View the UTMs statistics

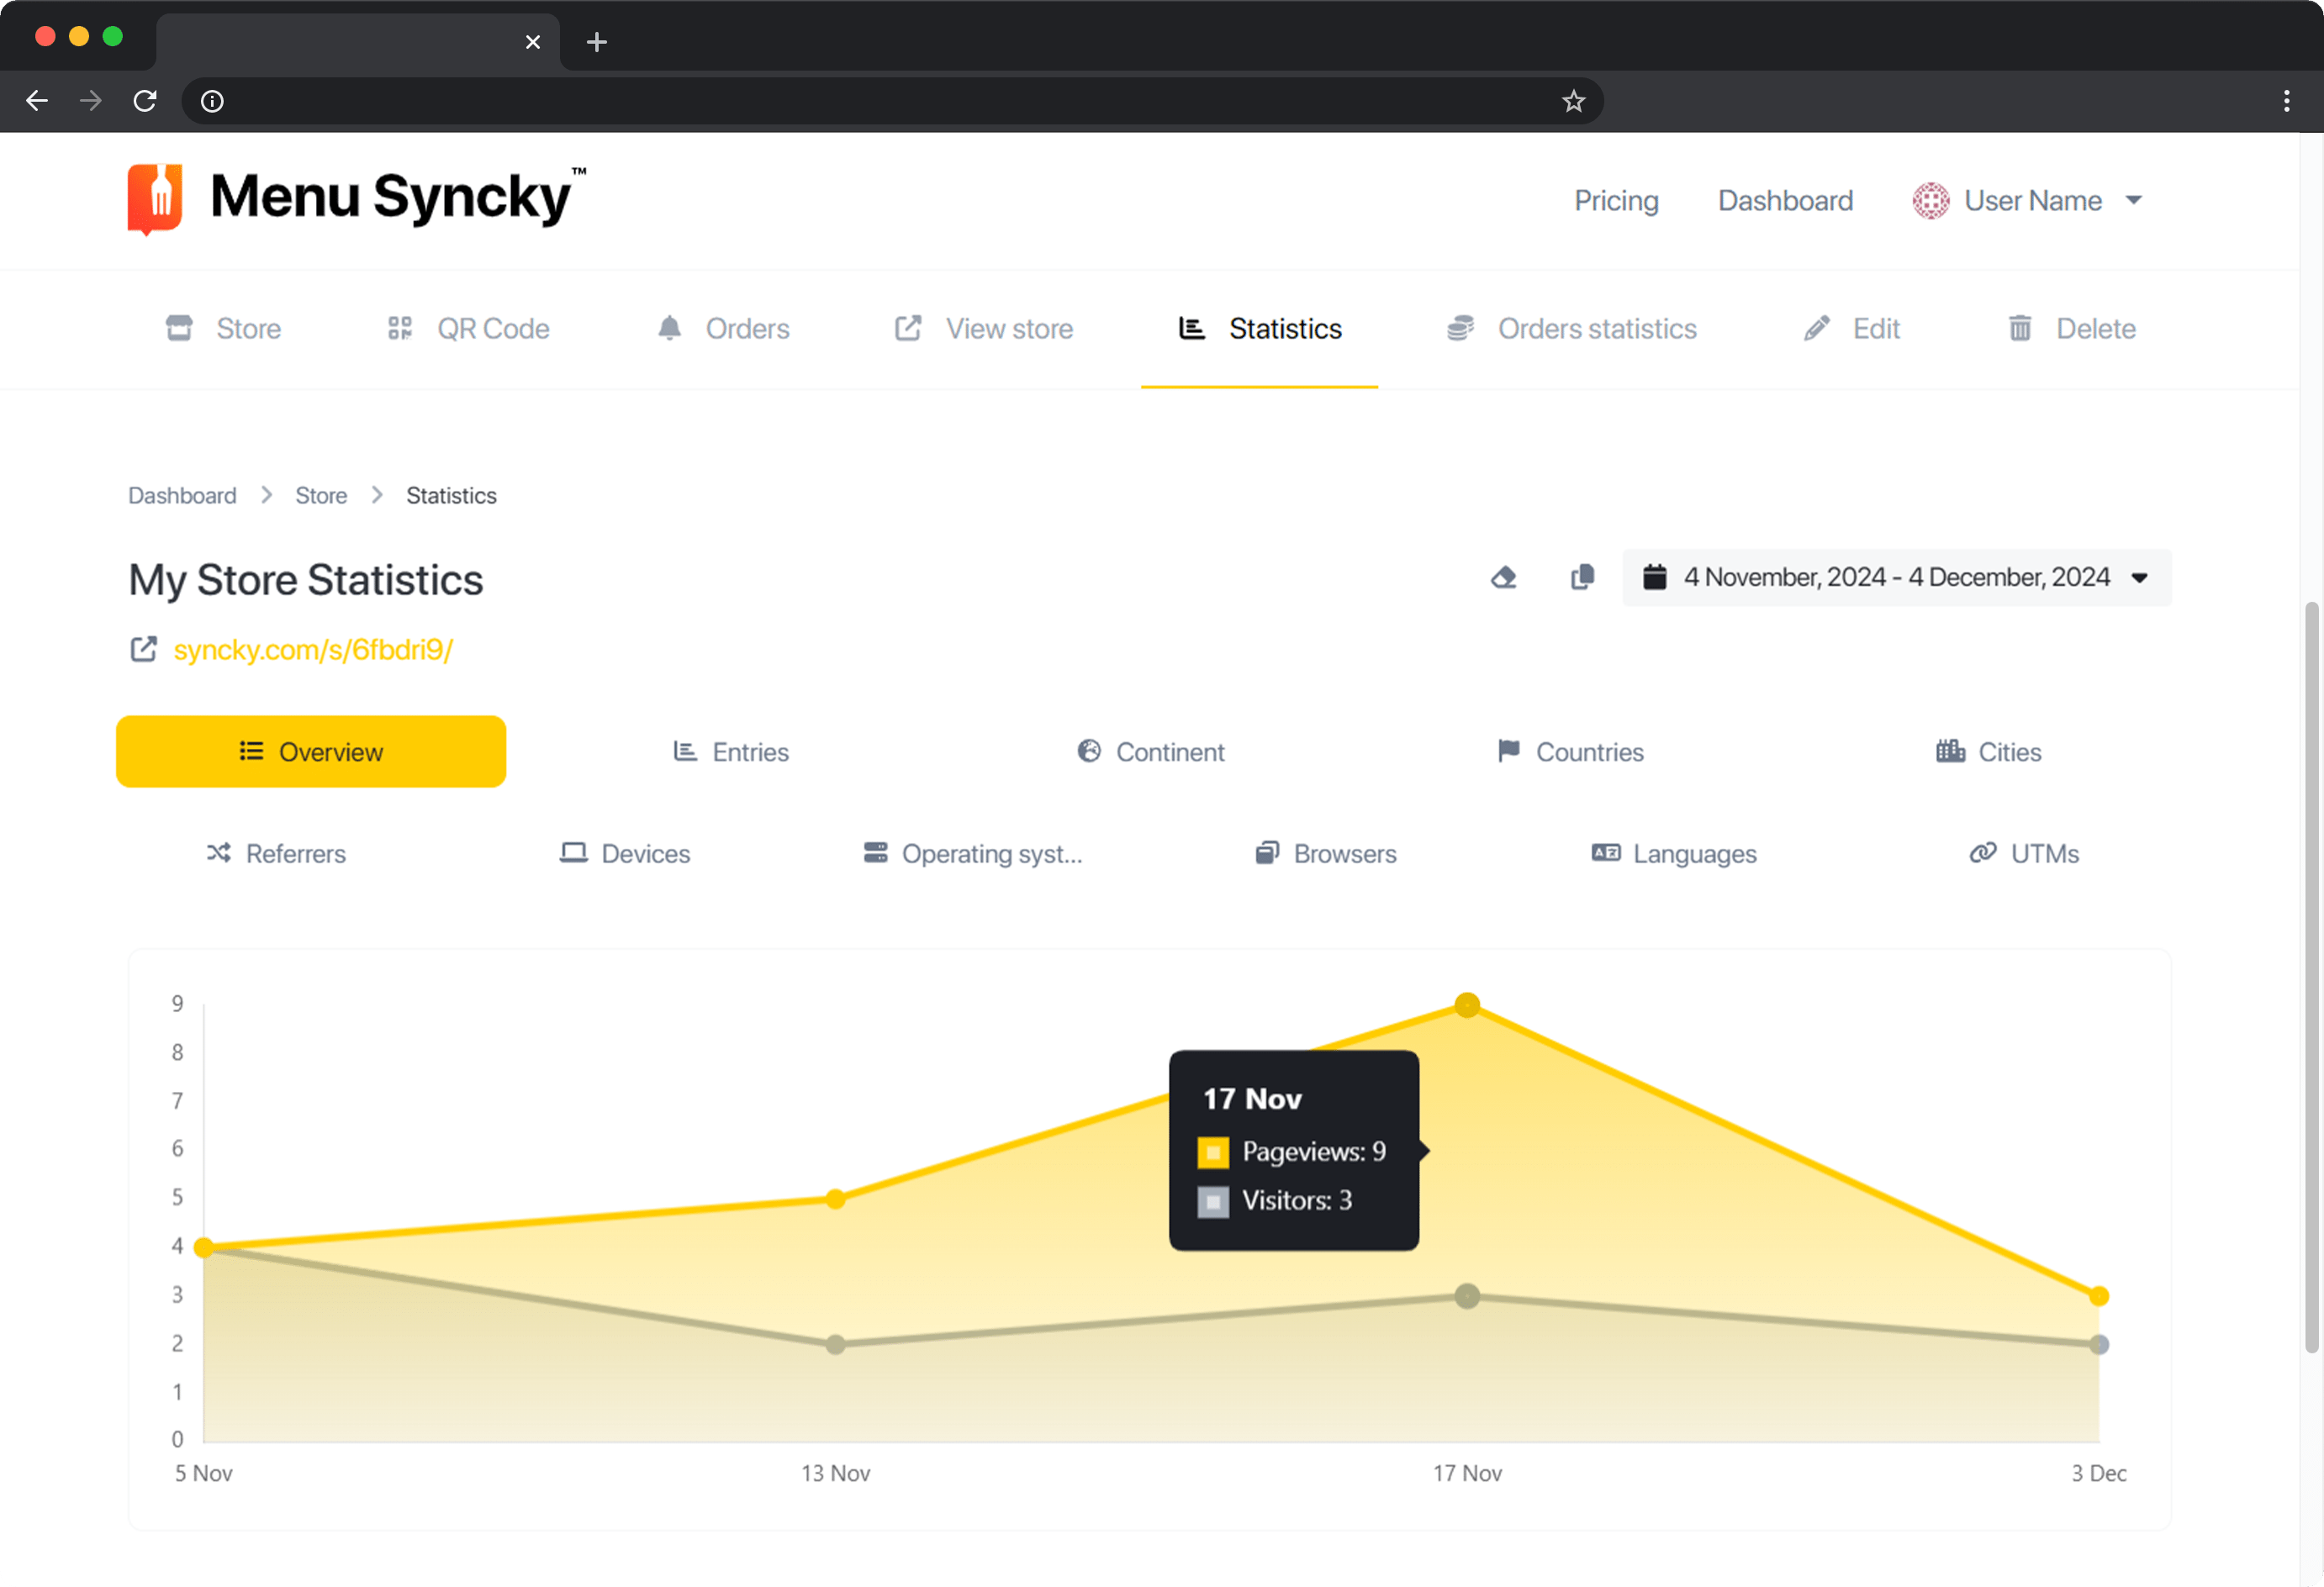coord(2024,853)
